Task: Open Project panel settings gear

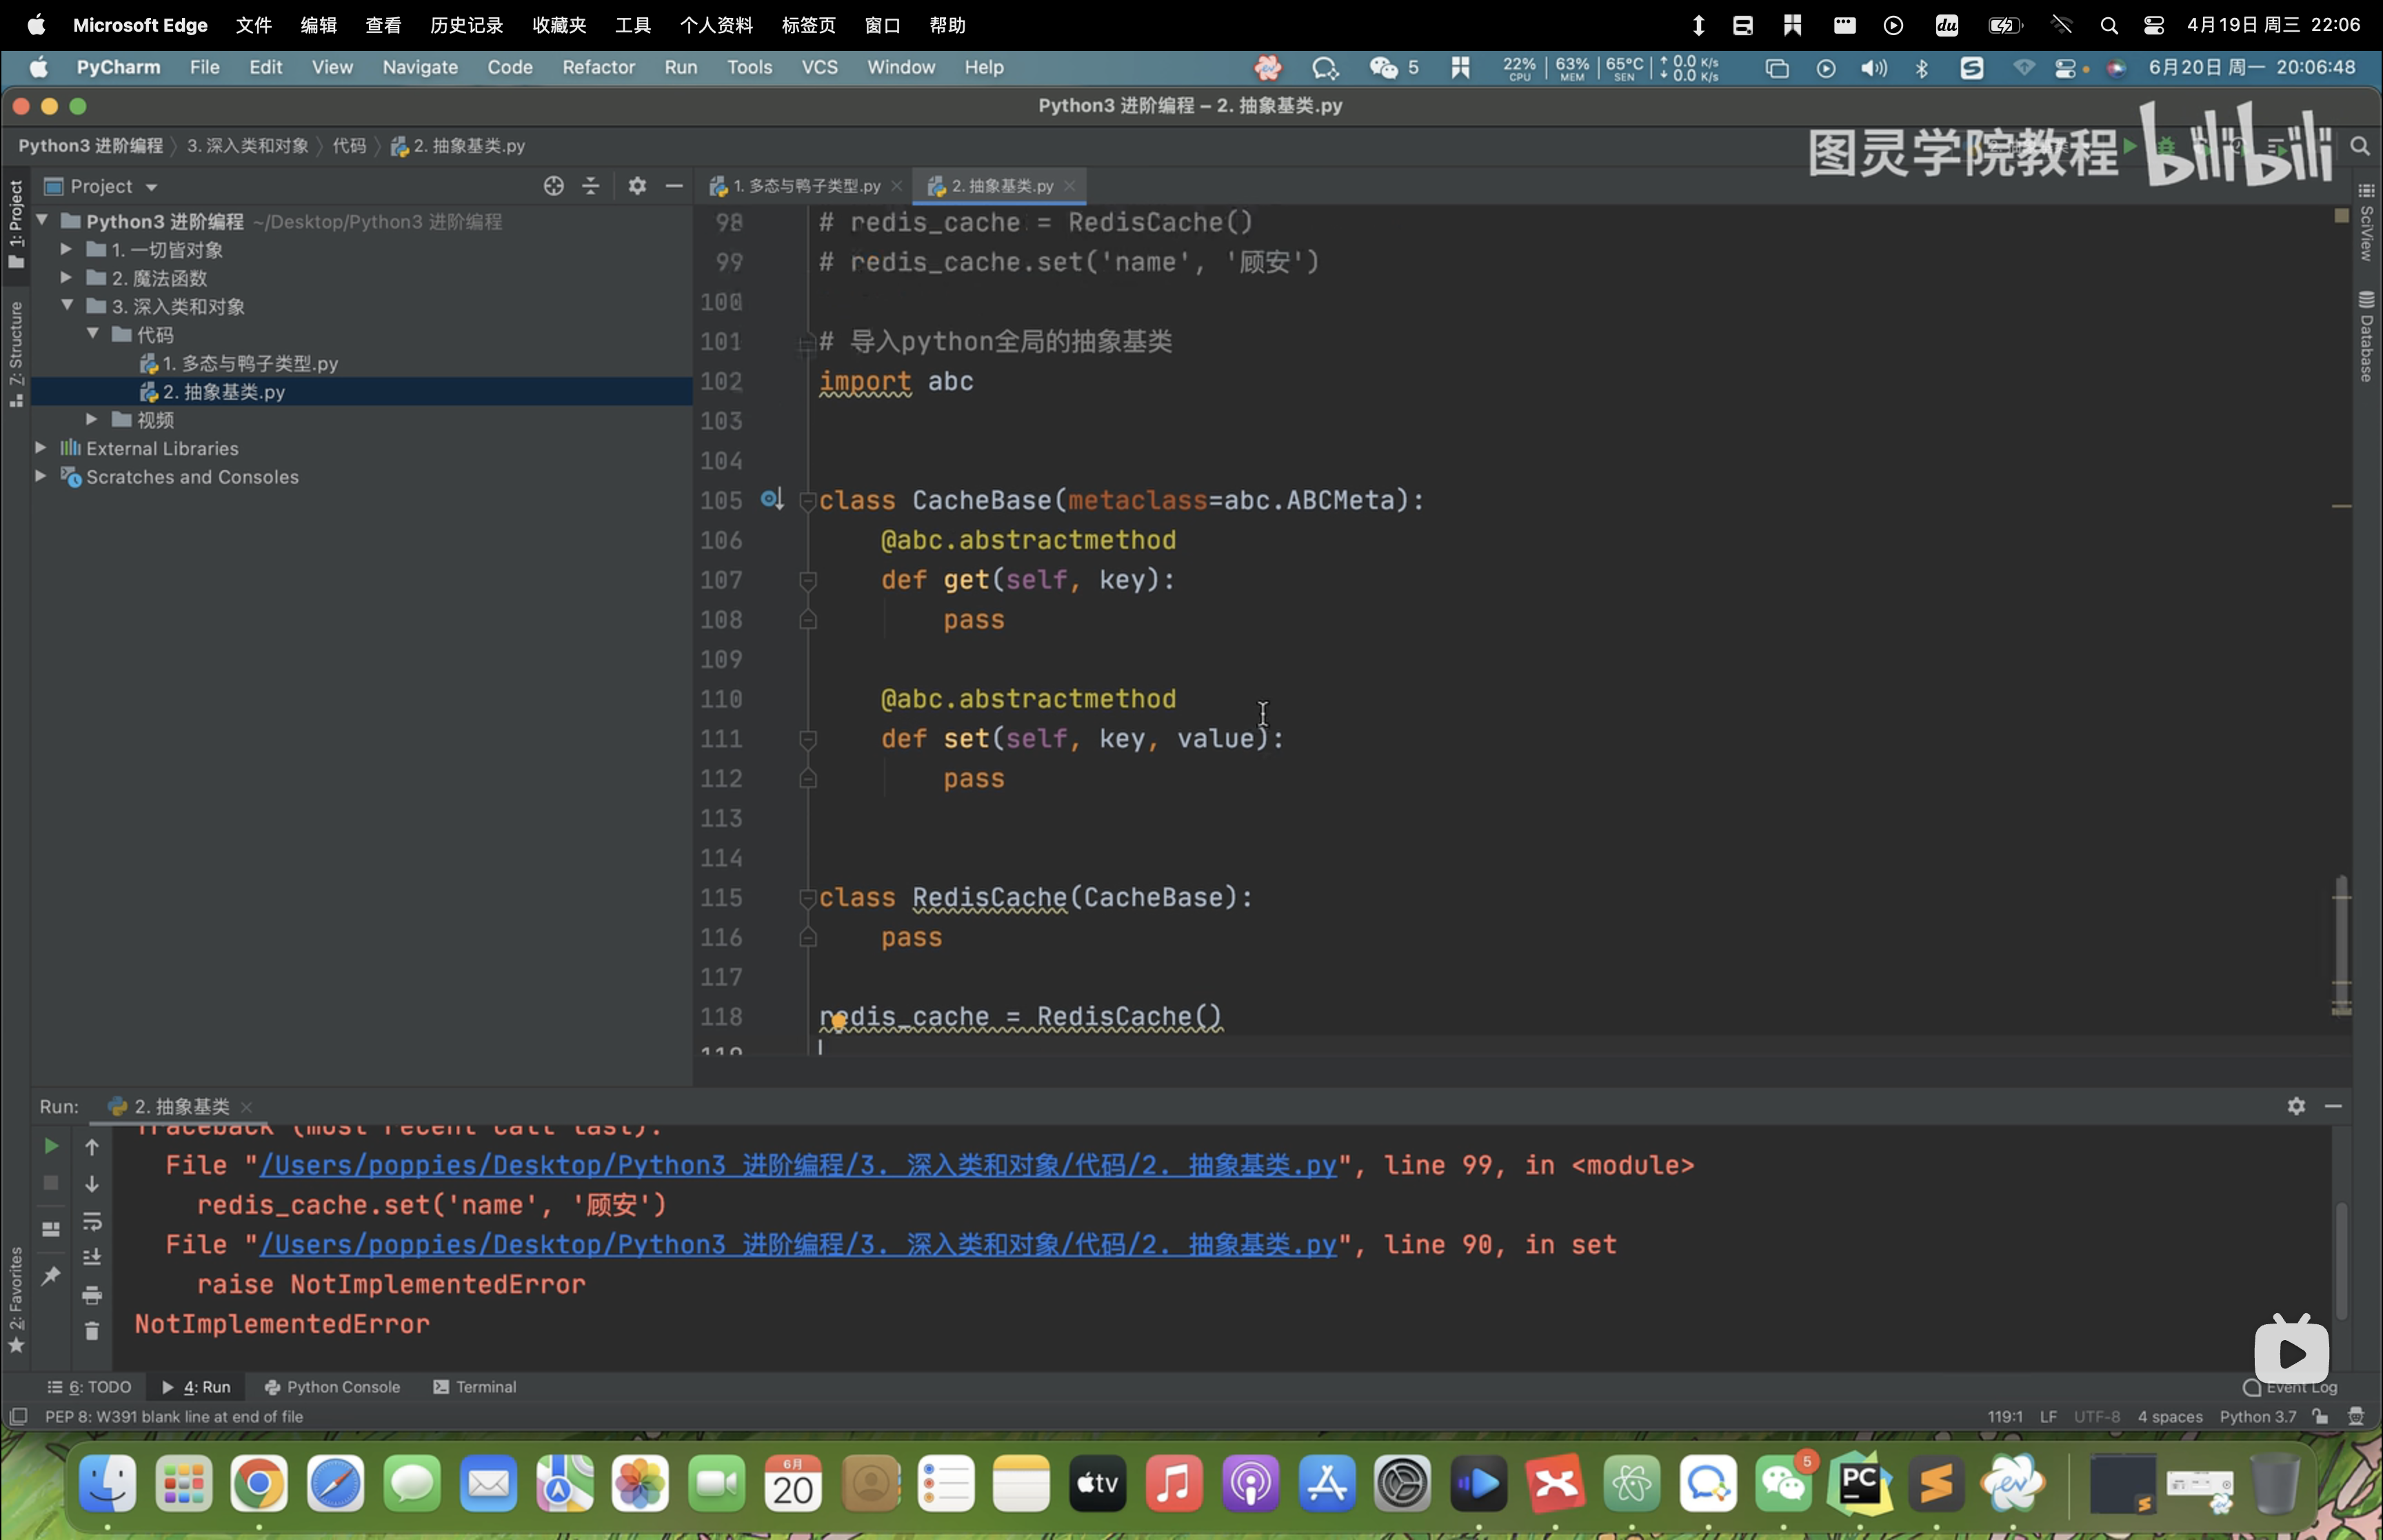Action: pos(637,186)
